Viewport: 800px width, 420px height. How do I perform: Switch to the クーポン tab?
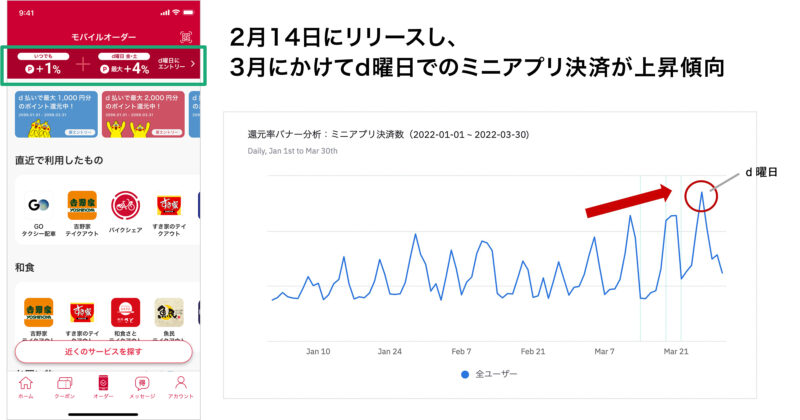64,387
